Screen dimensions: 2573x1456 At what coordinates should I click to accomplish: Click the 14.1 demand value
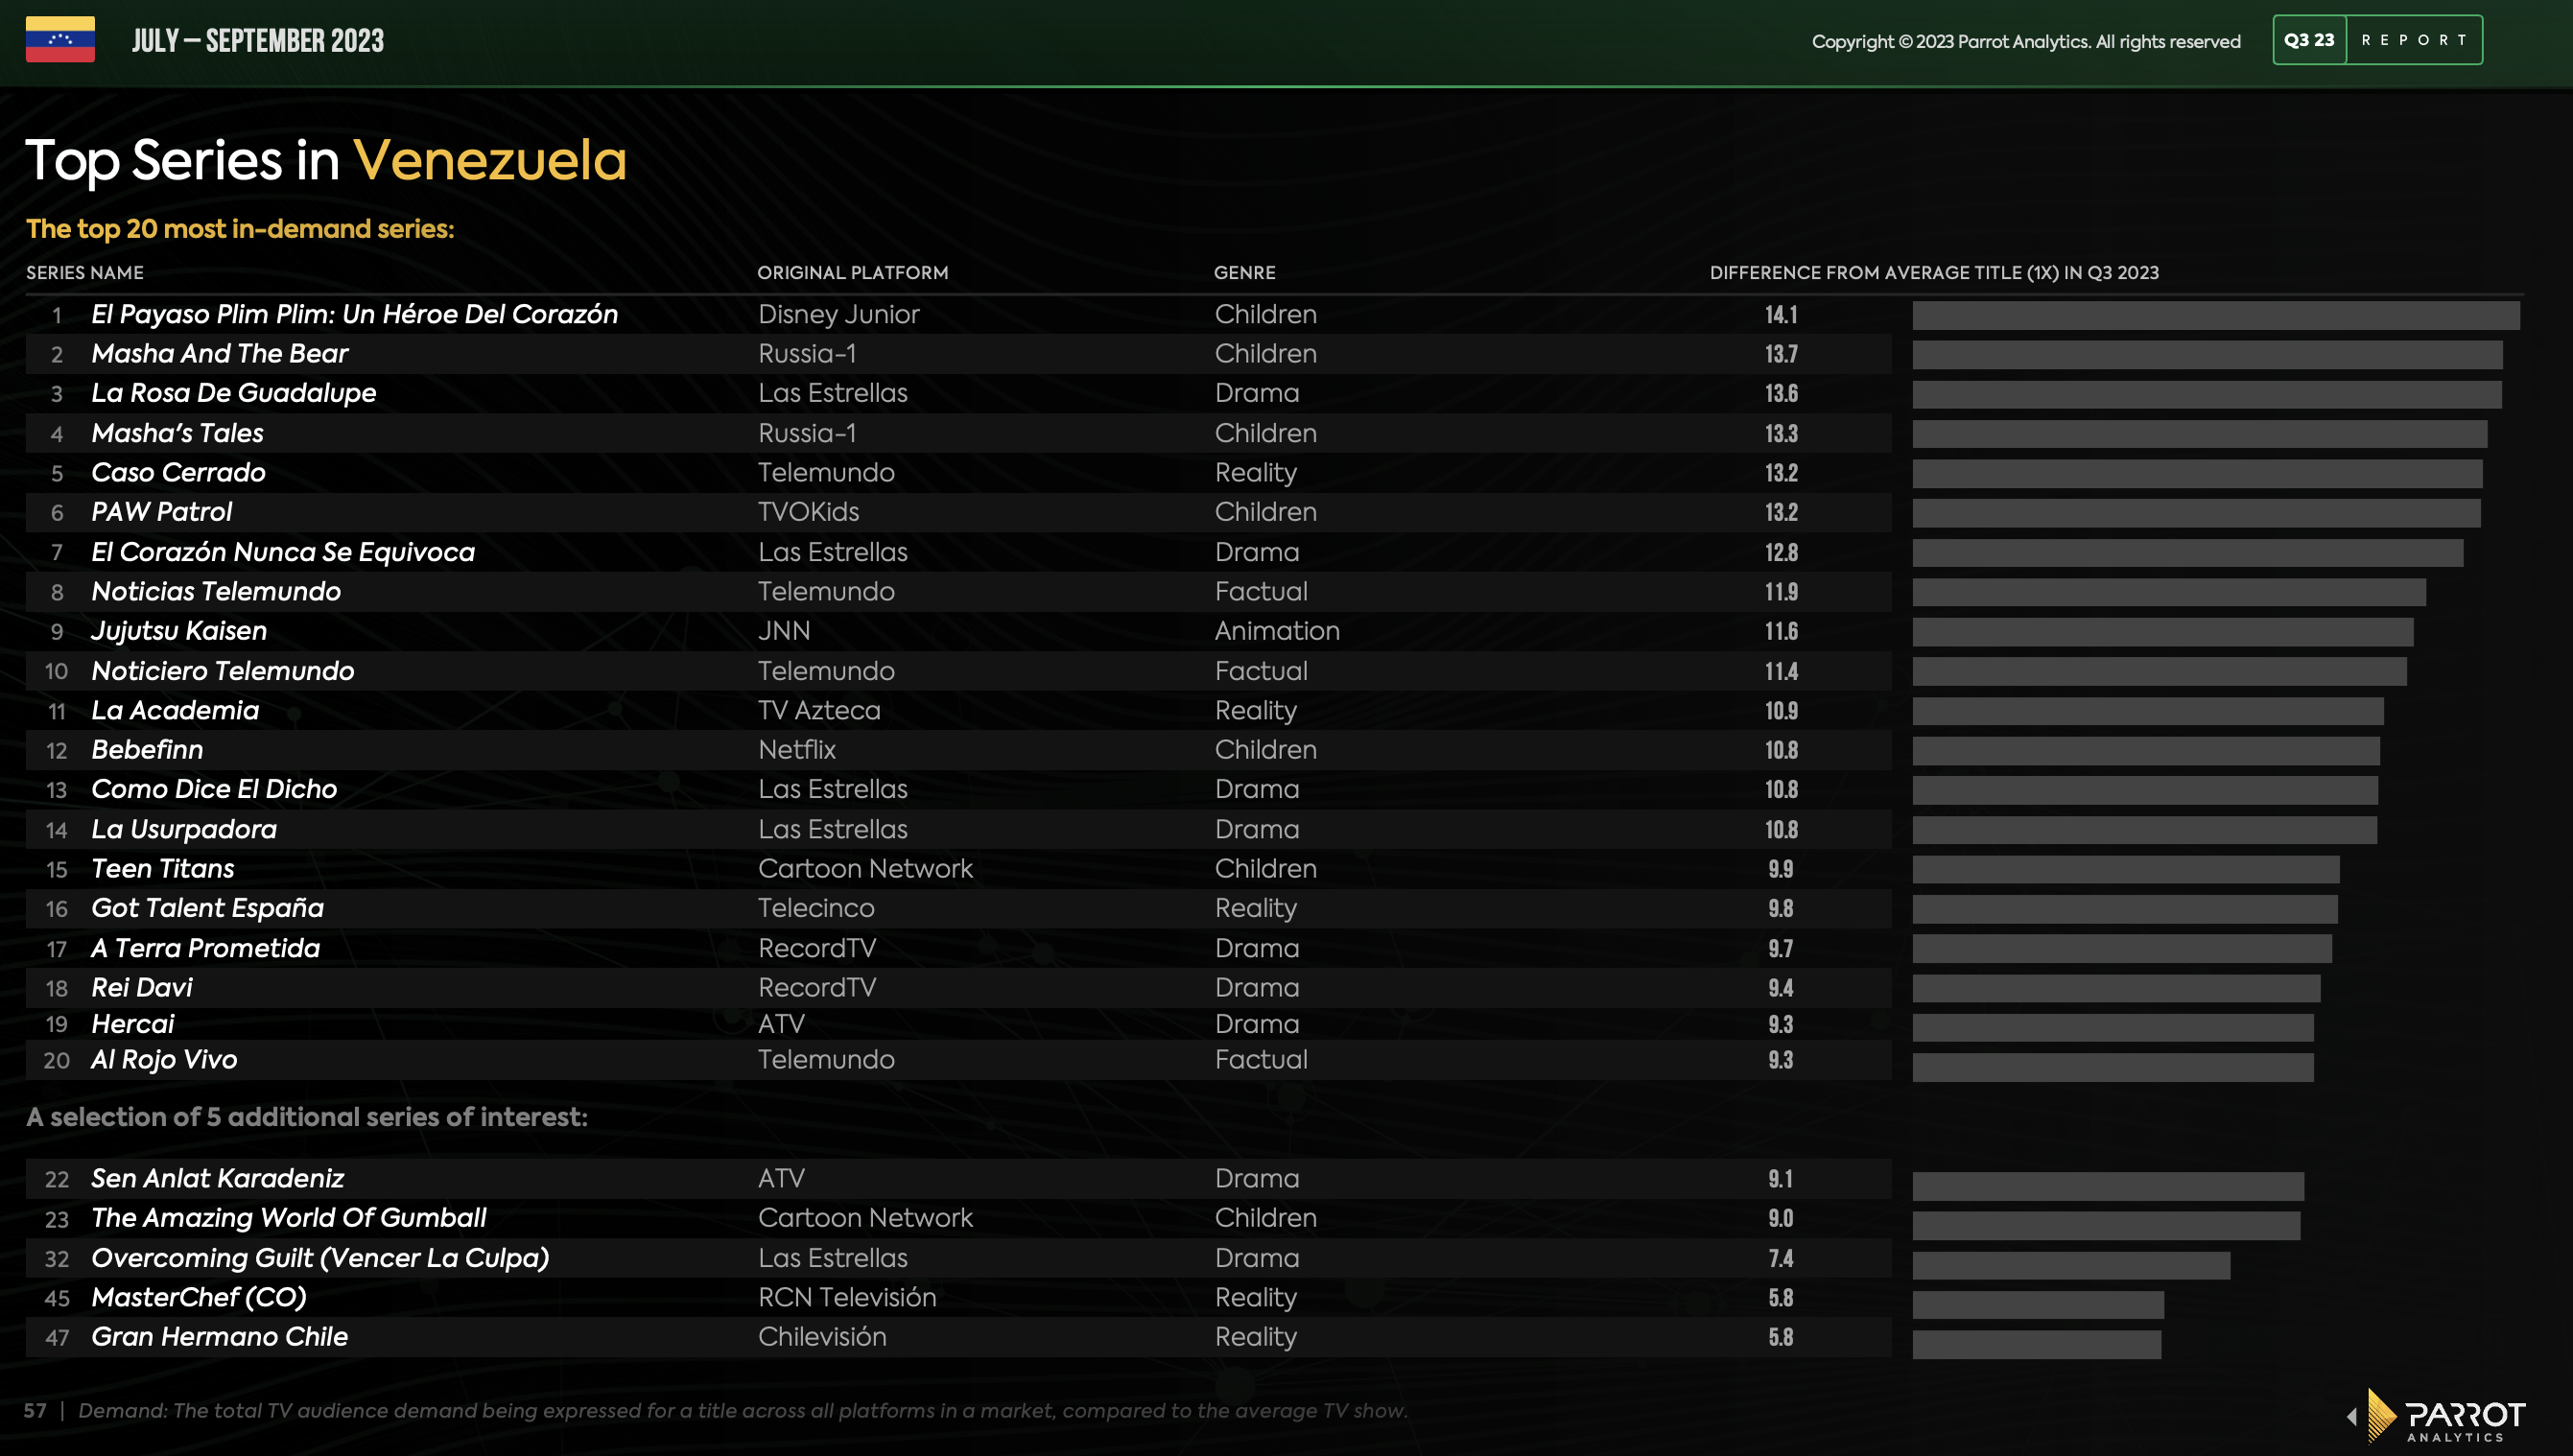tap(1781, 314)
